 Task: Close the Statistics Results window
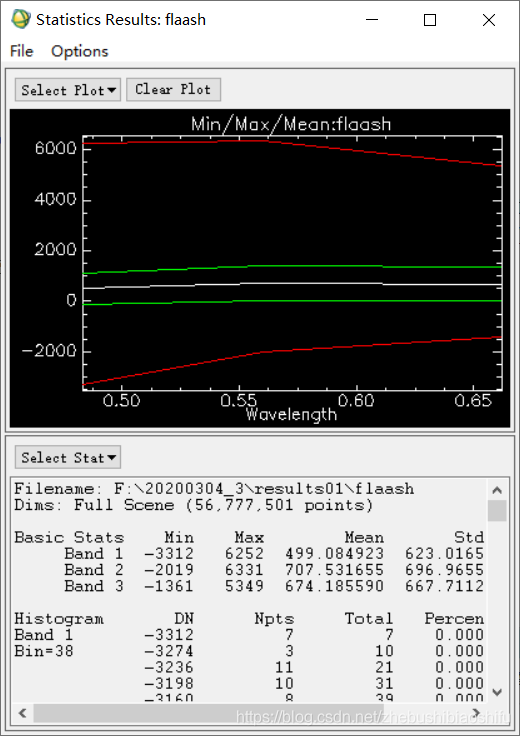tap(489, 20)
